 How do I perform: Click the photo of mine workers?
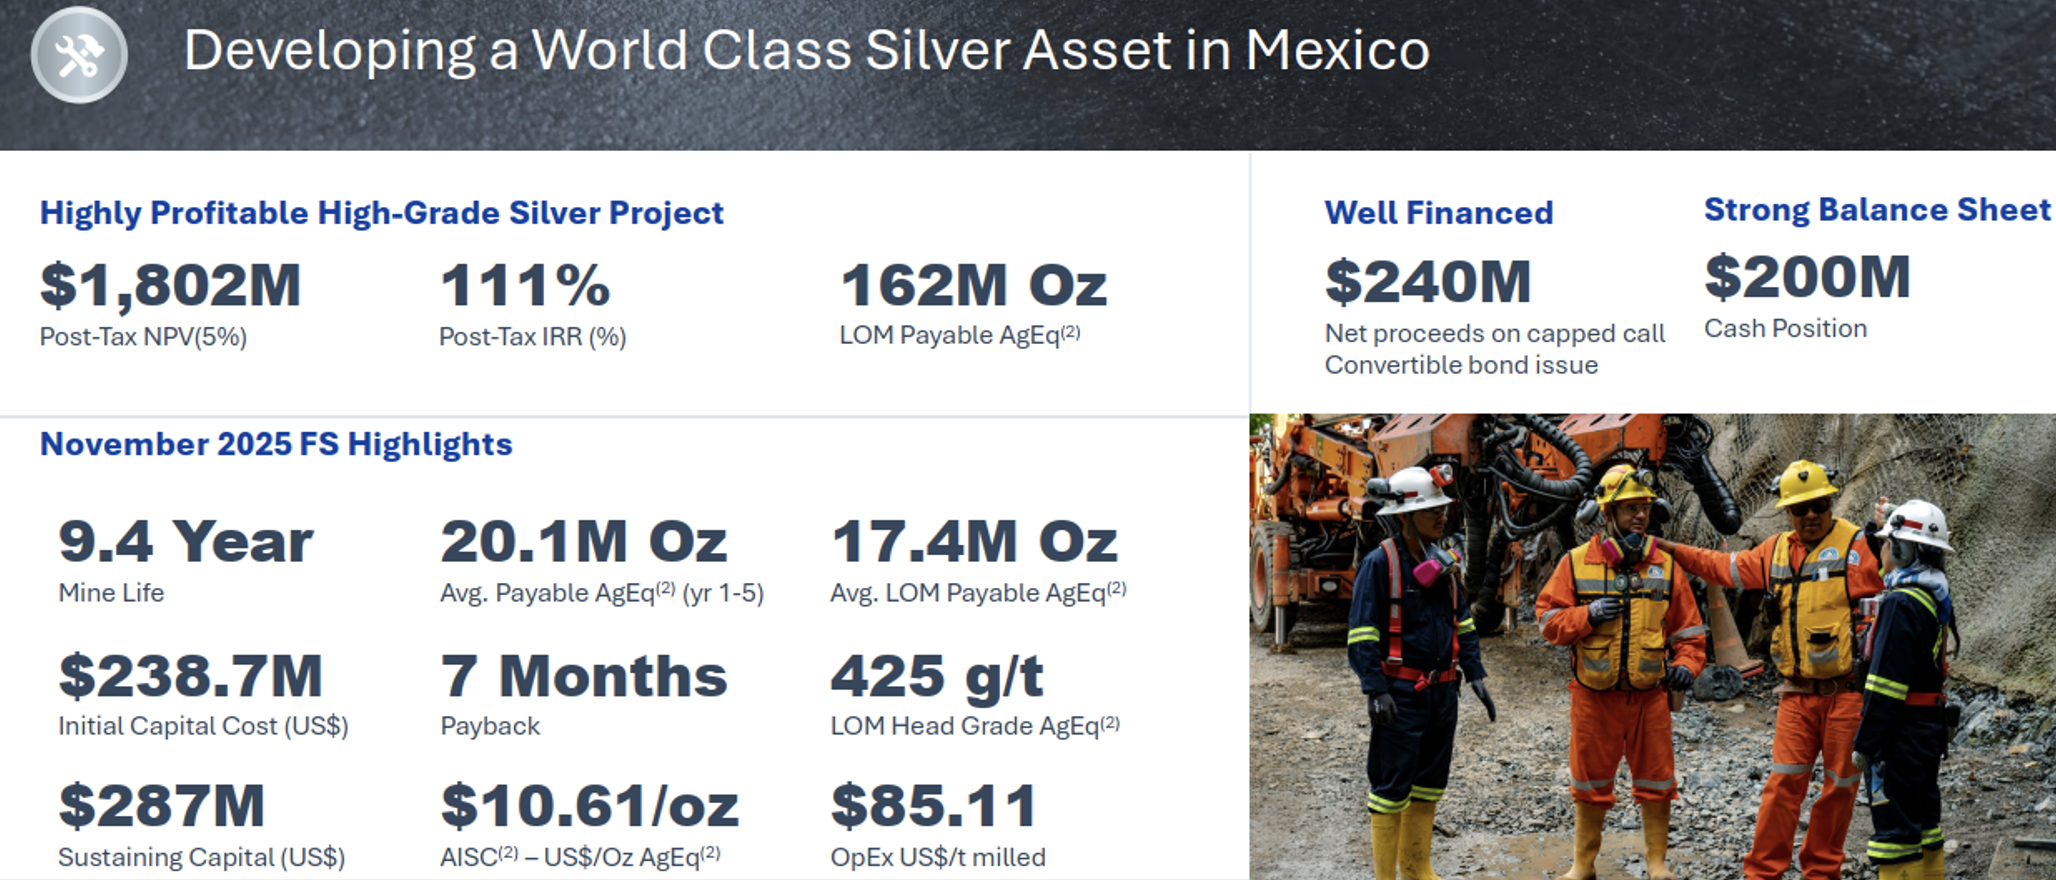click(x=1652, y=646)
